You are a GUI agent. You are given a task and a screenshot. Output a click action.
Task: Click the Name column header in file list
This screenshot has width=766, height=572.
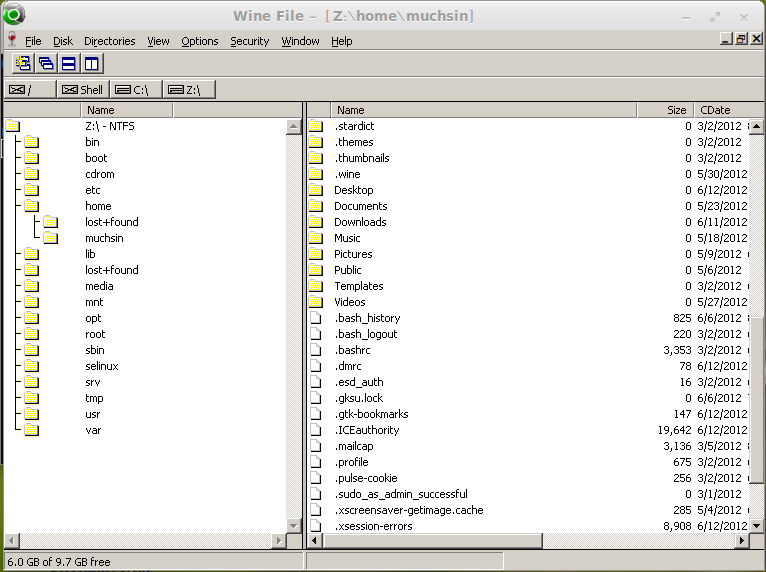point(484,110)
